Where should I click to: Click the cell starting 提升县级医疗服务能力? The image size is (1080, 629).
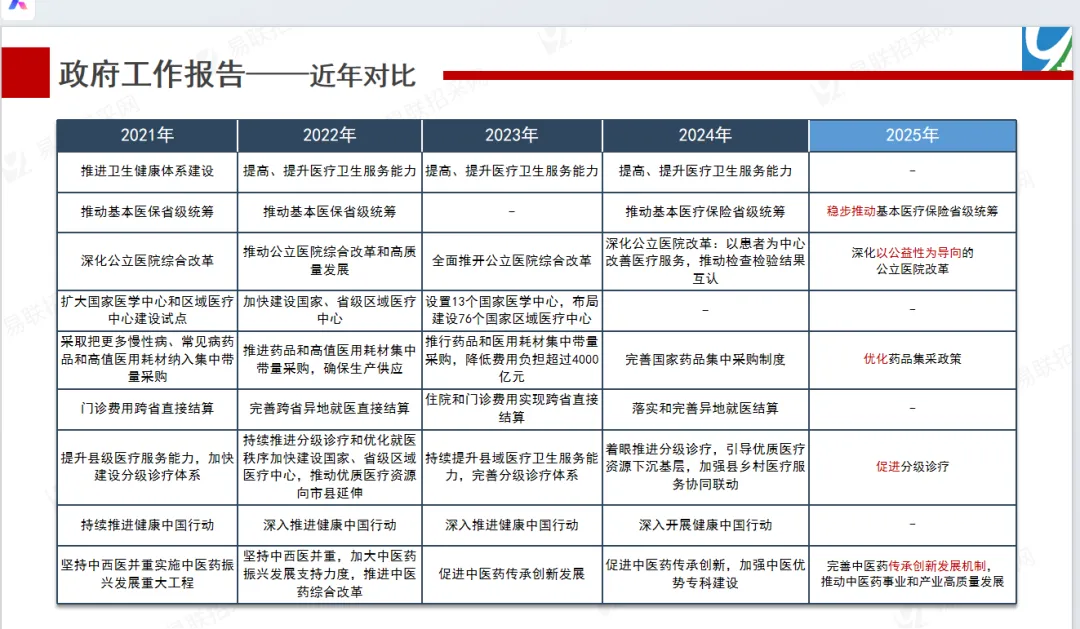point(147,467)
